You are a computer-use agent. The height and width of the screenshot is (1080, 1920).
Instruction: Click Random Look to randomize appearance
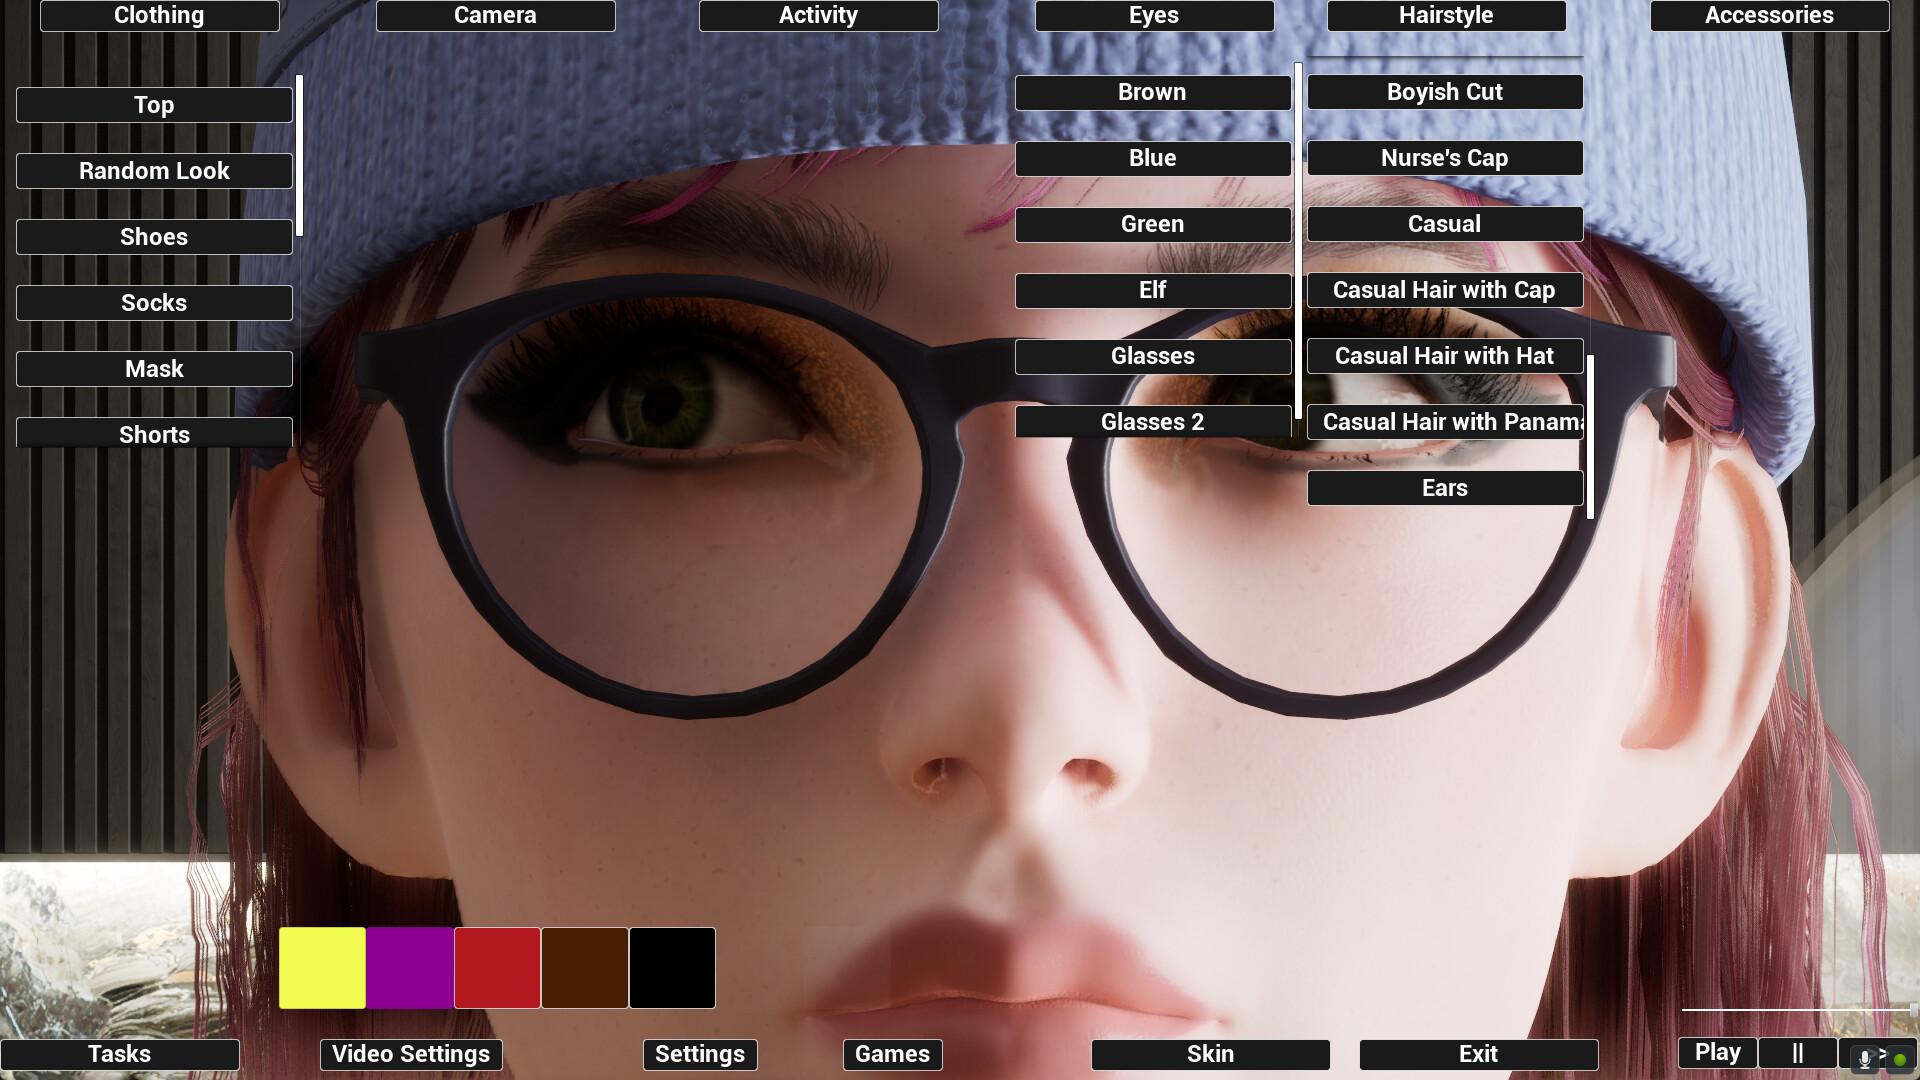(154, 171)
